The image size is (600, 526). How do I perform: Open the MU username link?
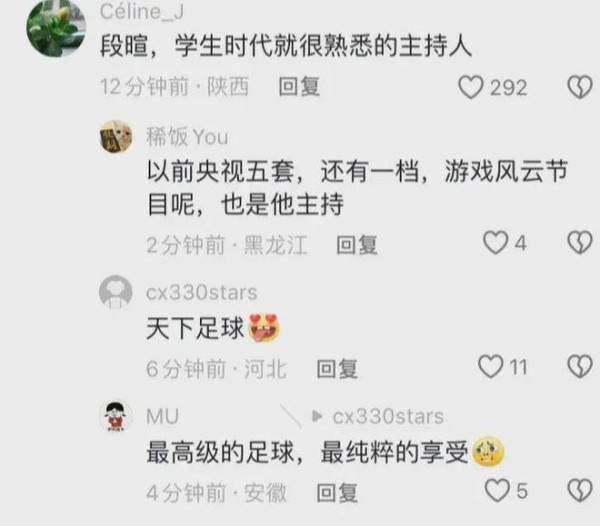163,416
